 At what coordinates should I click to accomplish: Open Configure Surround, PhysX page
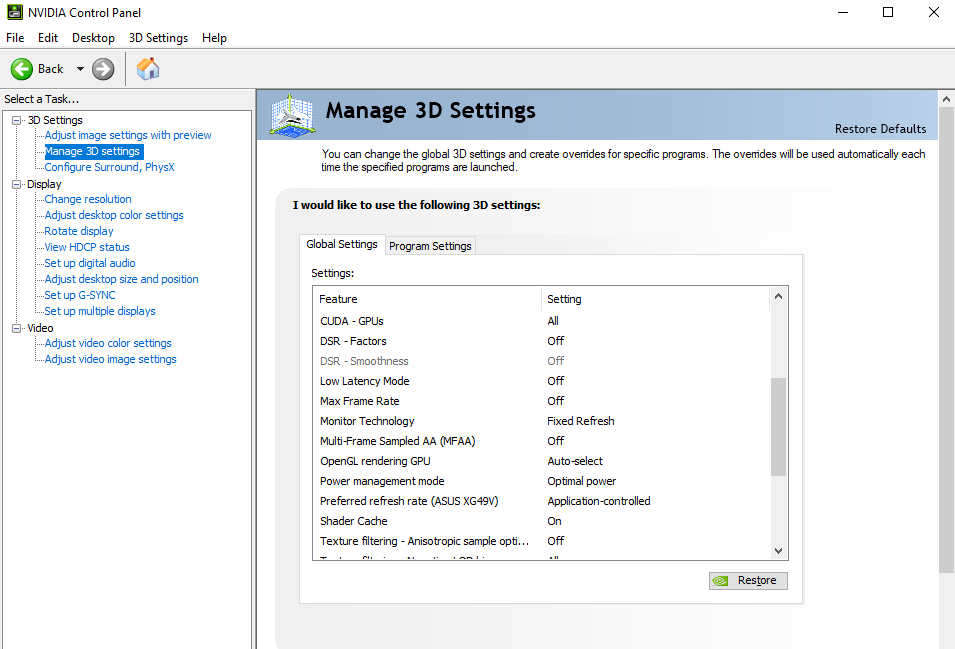[109, 167]
